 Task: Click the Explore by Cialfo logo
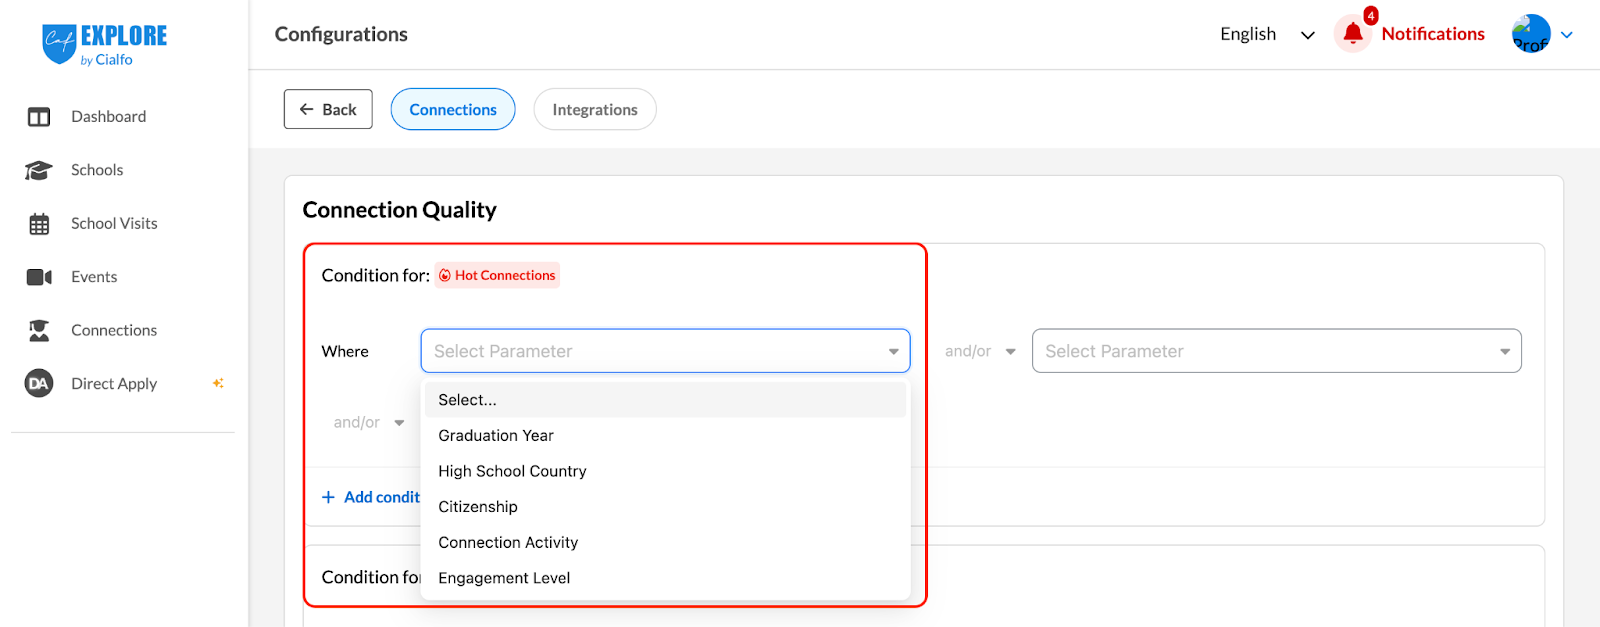105,45
